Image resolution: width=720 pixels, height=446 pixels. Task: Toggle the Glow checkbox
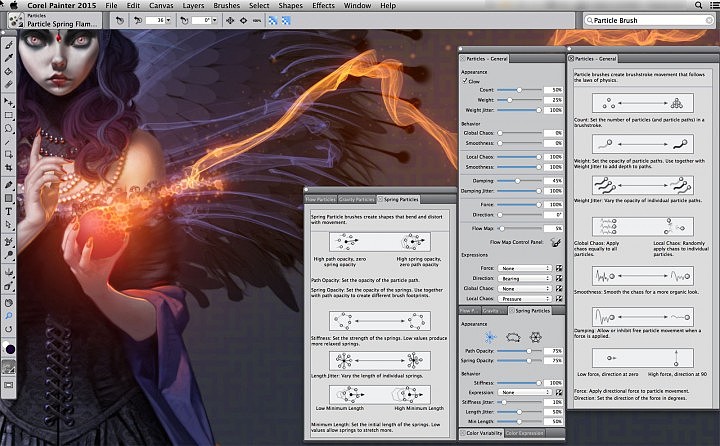tap(465, 82)
